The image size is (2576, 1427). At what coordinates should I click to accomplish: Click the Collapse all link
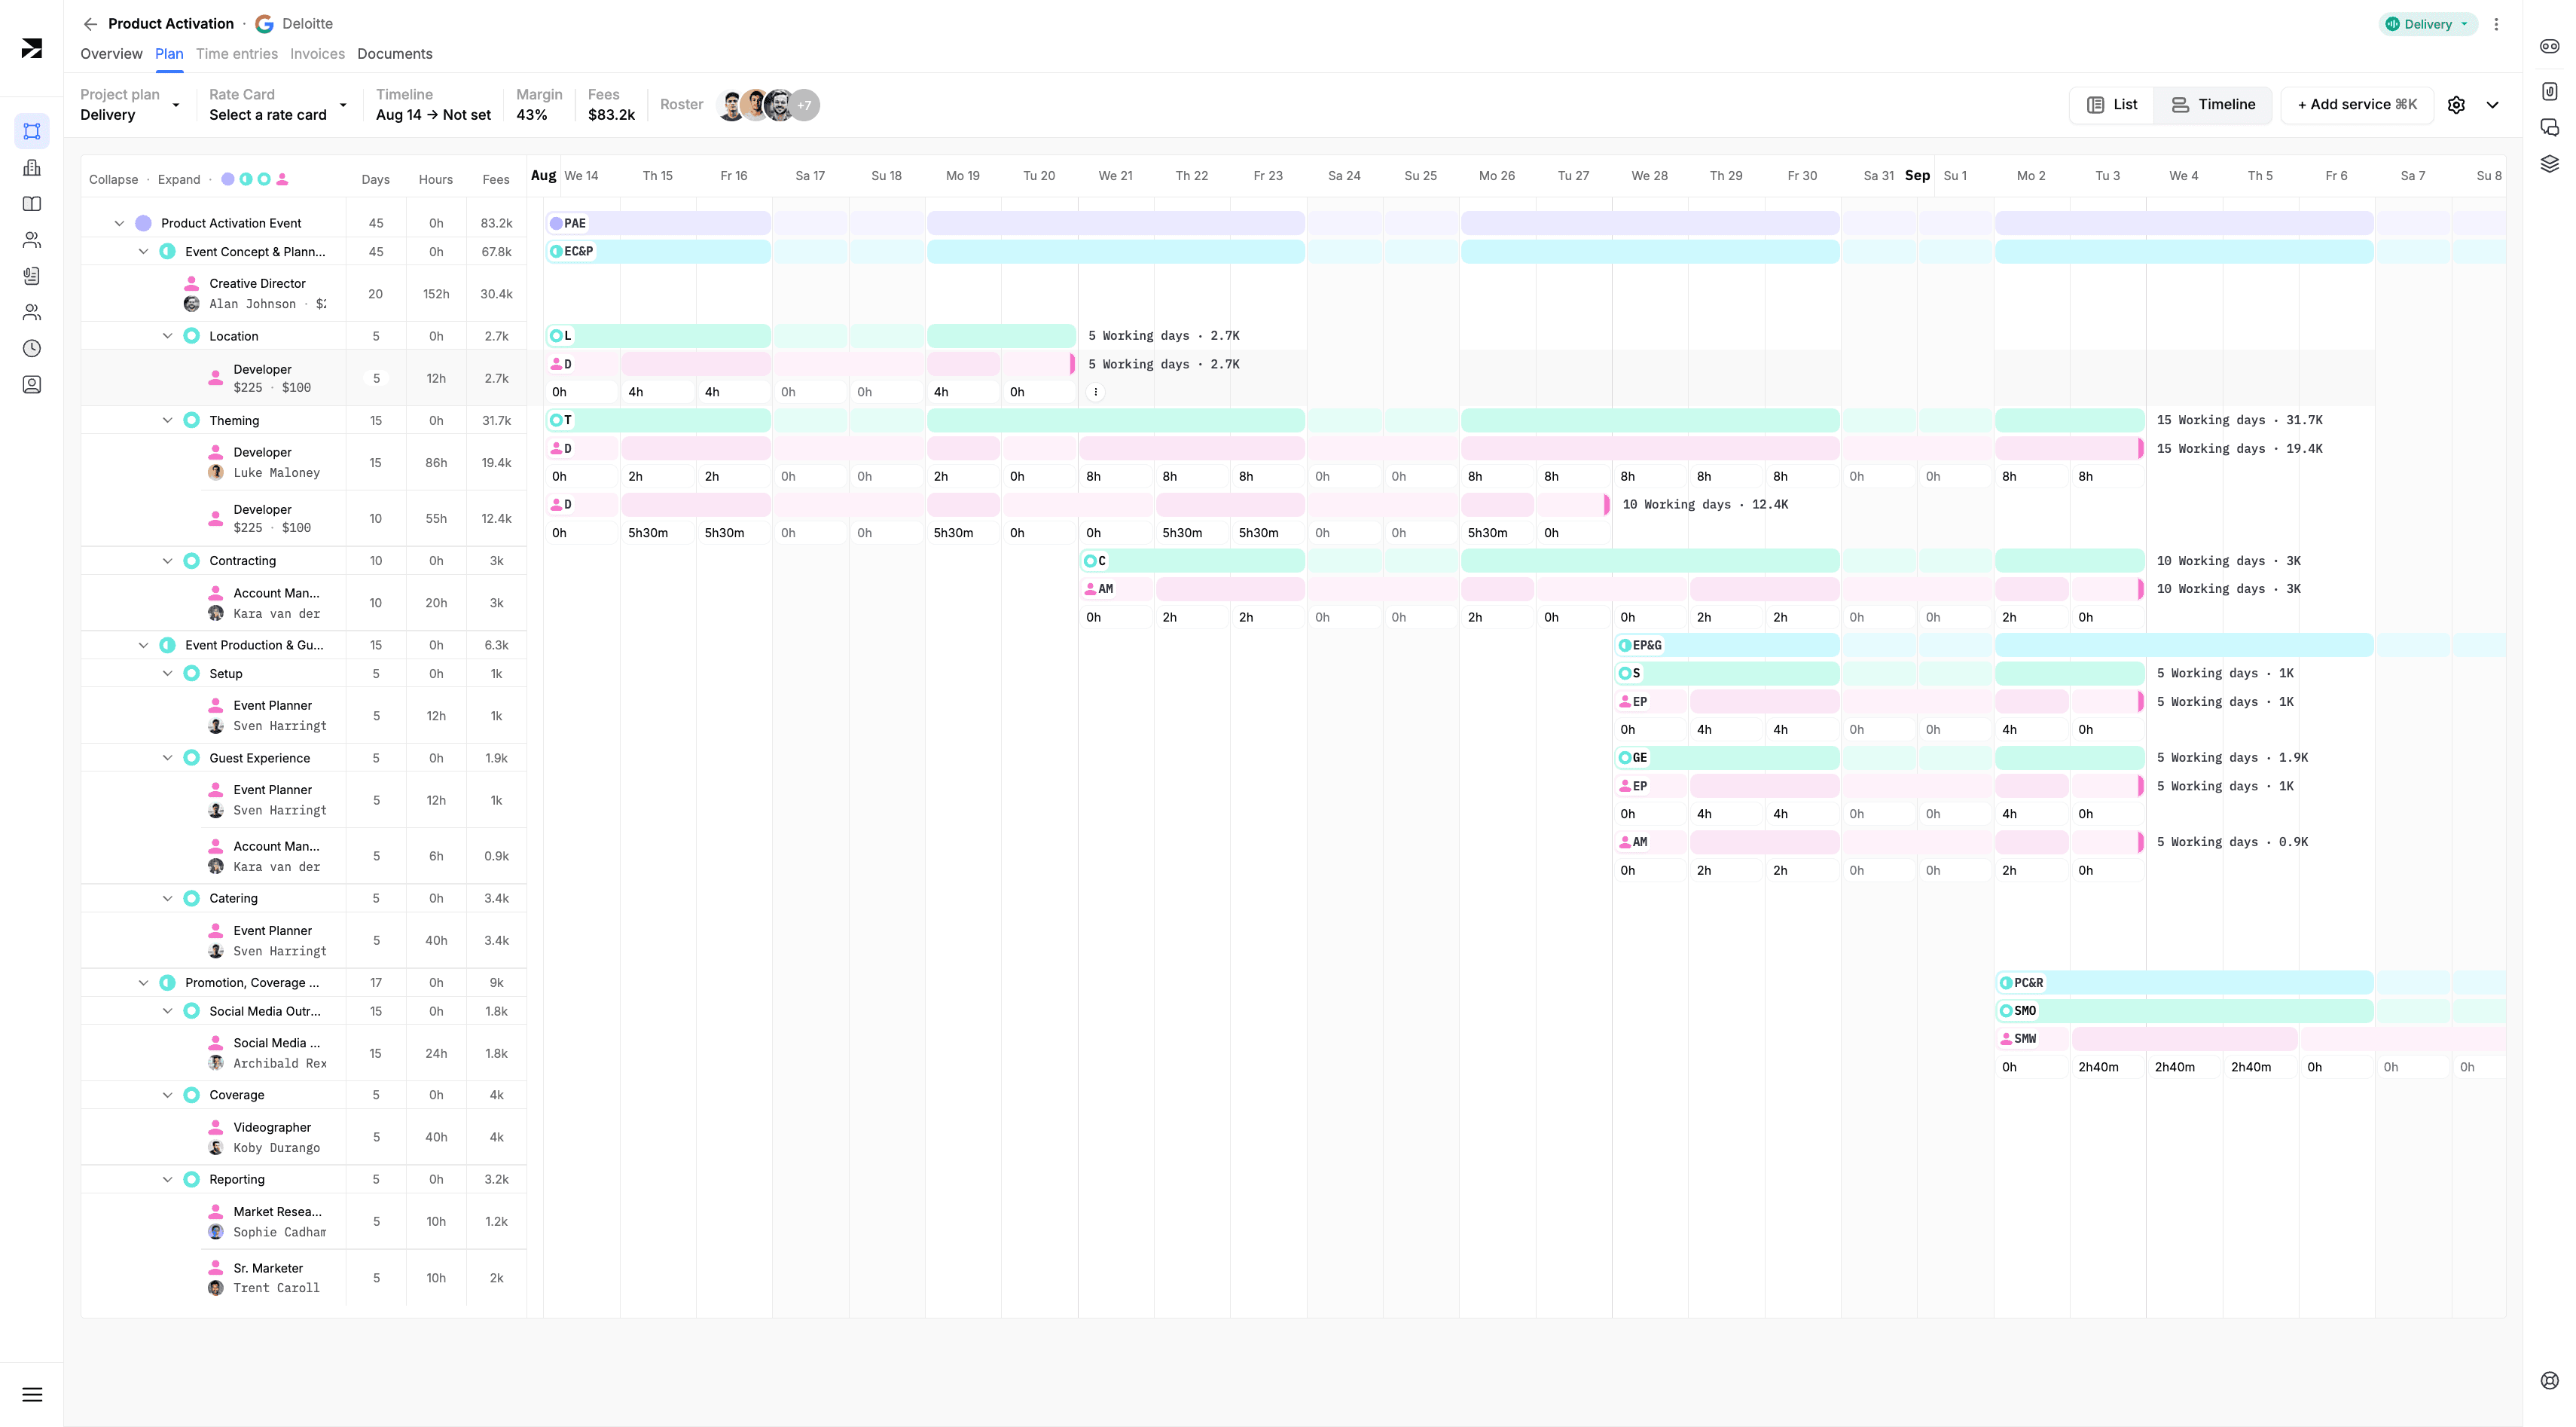[x=113, y=180]
